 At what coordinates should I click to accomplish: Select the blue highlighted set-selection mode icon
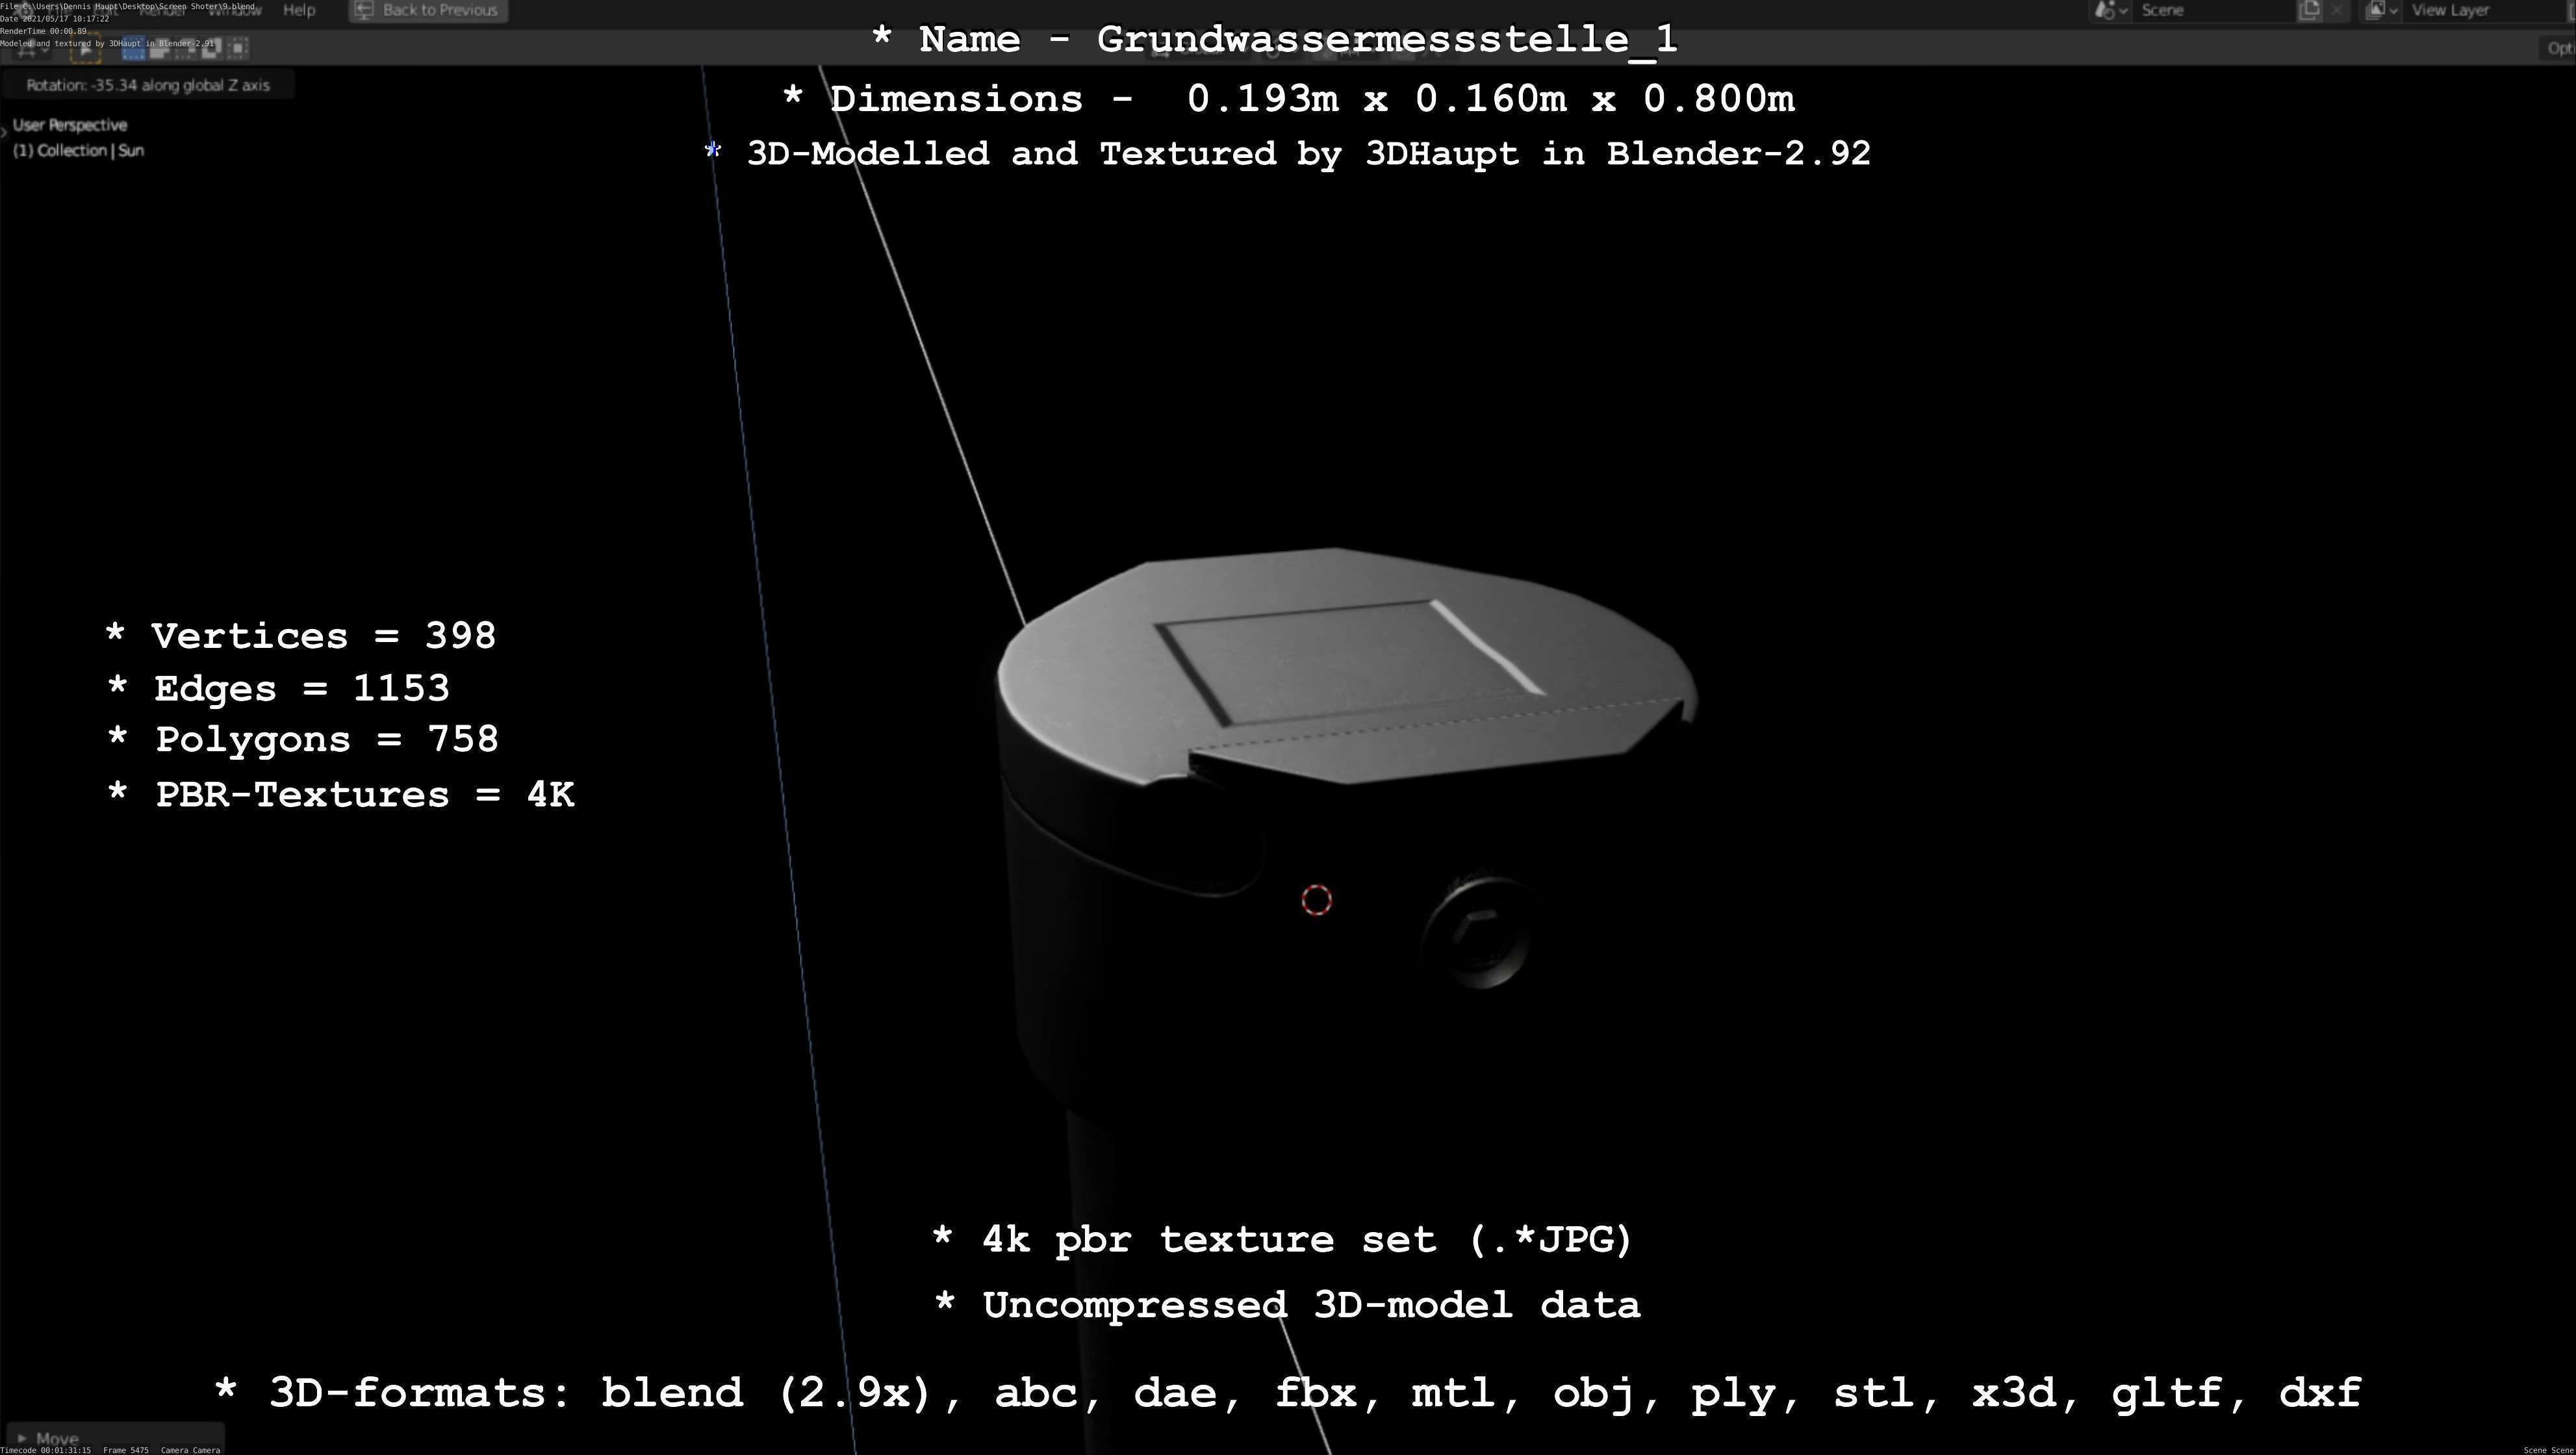133,48
